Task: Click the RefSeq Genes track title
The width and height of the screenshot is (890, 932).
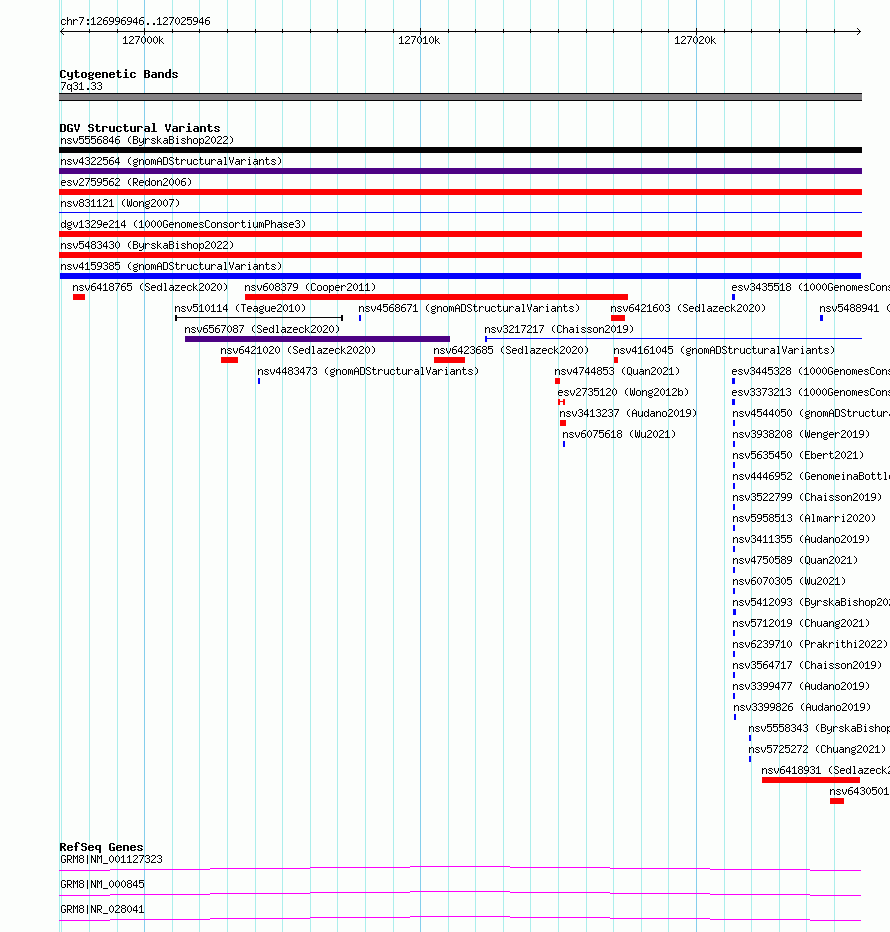Action: click(101, 847)
